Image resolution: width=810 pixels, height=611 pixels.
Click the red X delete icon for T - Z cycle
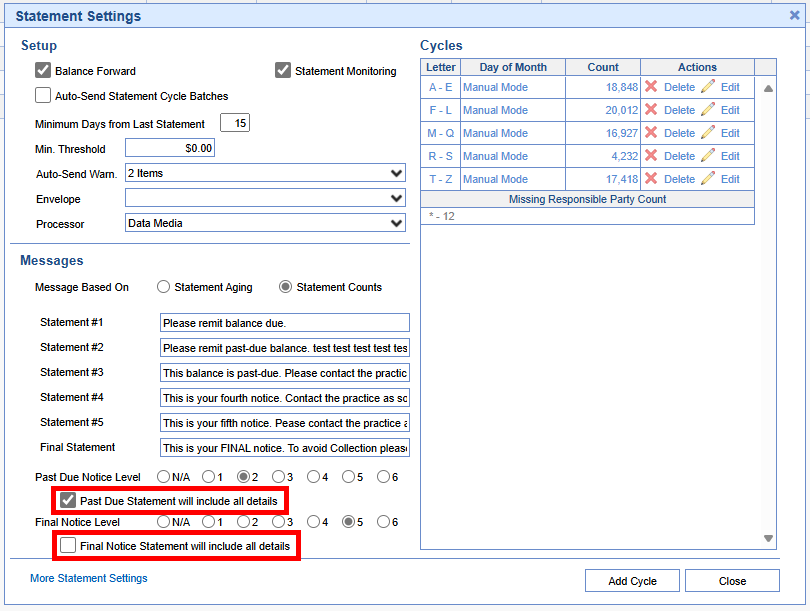[x=651, y=178]
